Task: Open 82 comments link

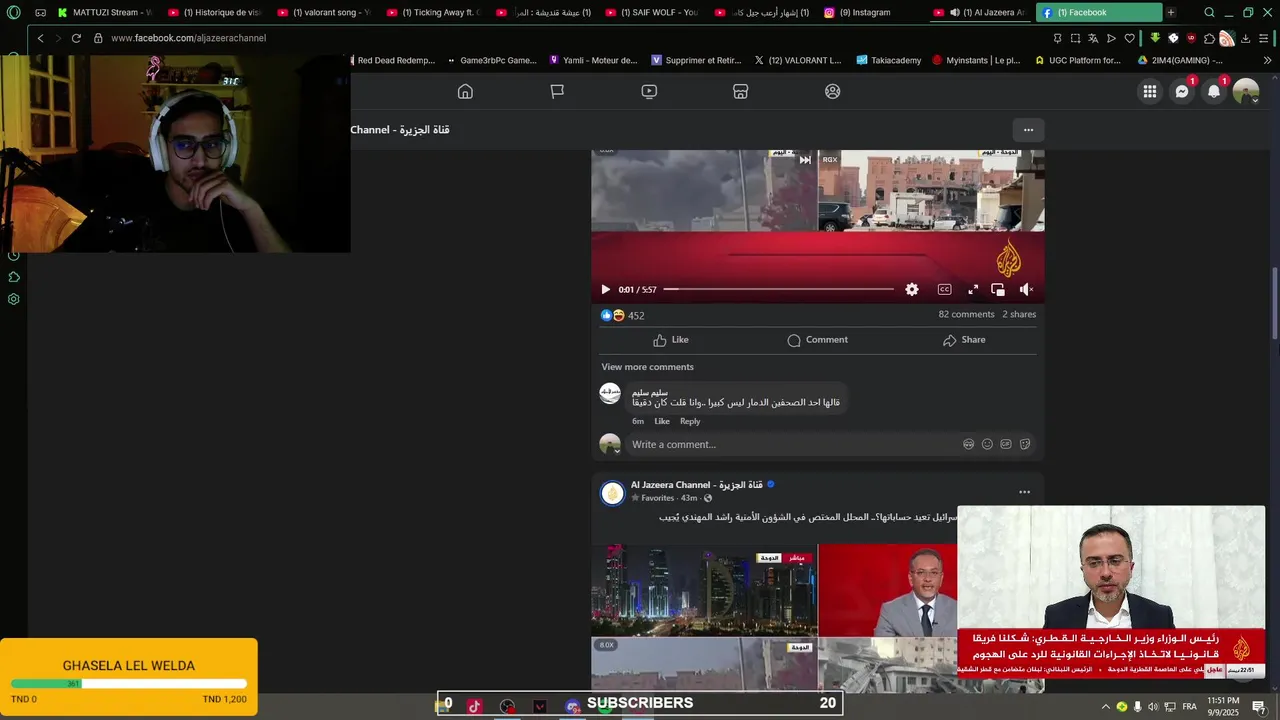Action: [966, 314]
